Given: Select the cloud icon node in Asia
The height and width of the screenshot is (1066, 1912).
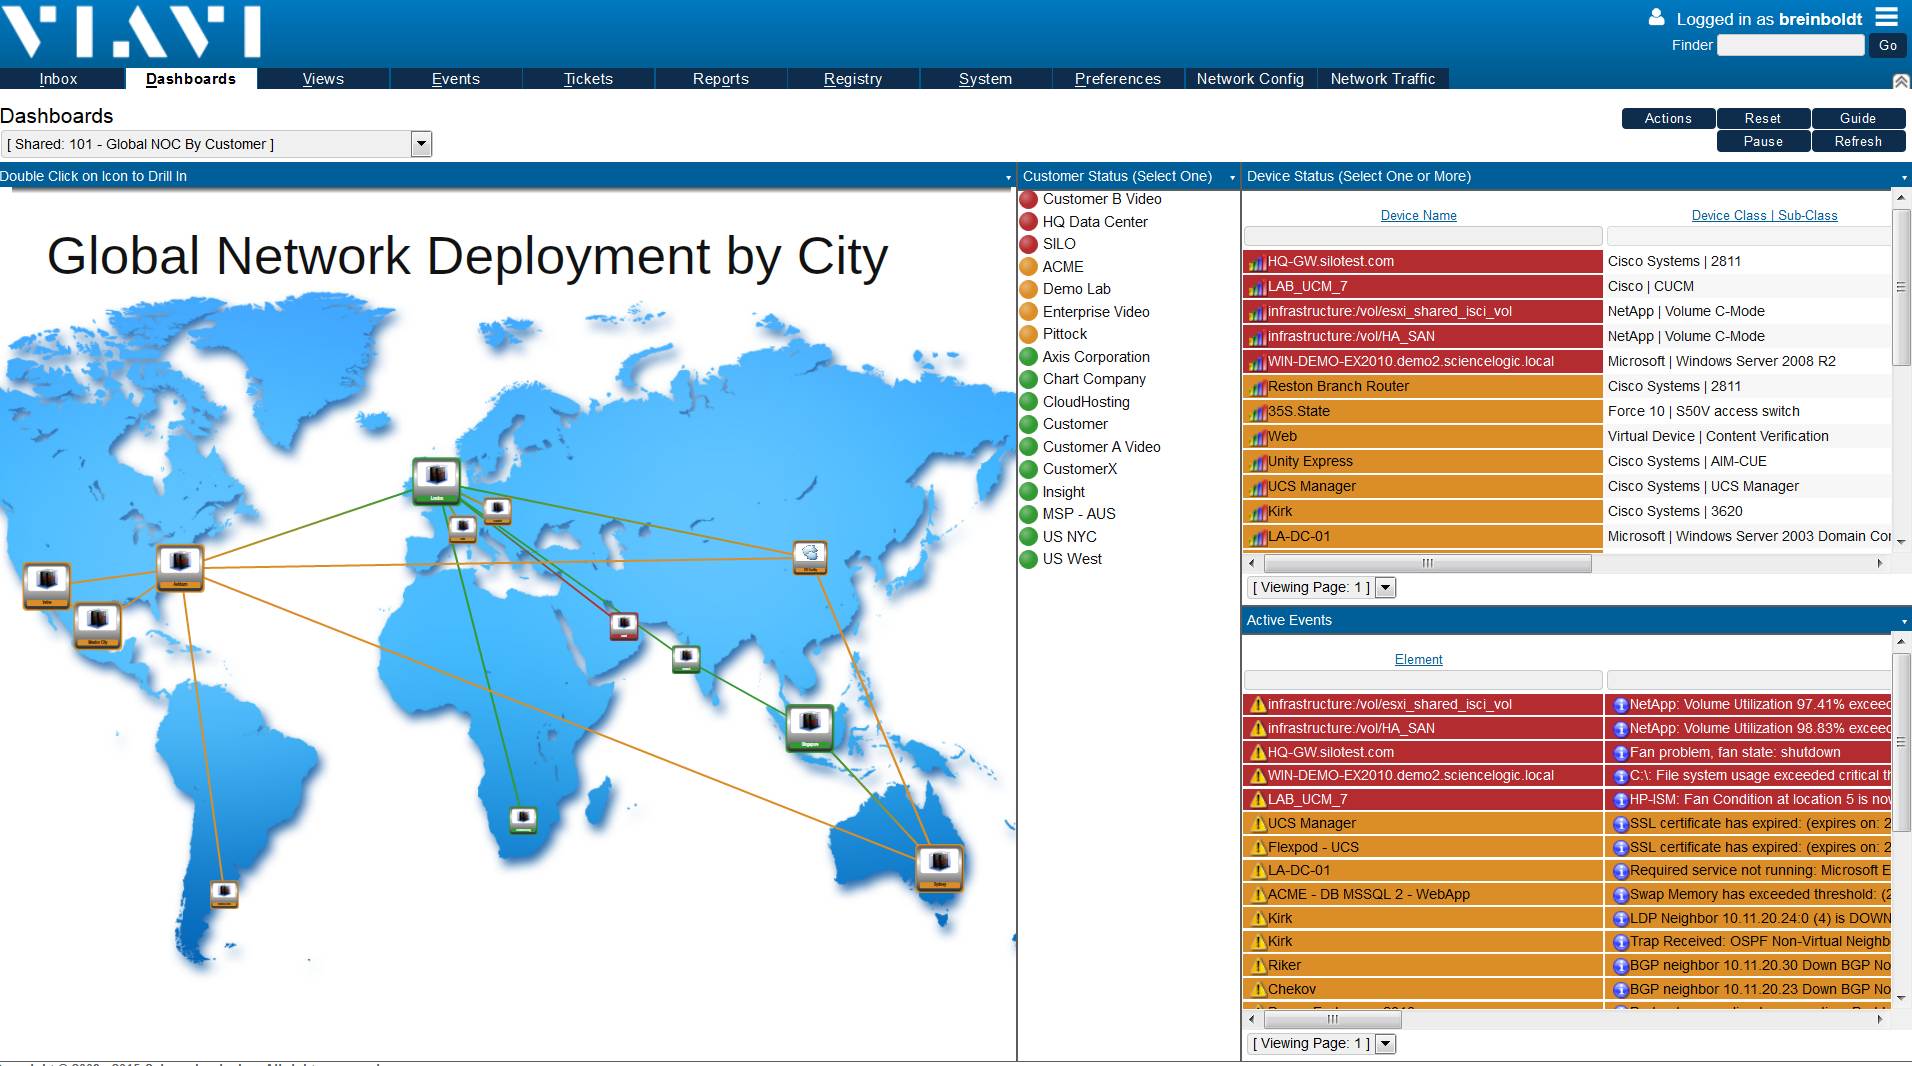Looking at the screenshot, I should pyautogui.click(x=809, y=556).
